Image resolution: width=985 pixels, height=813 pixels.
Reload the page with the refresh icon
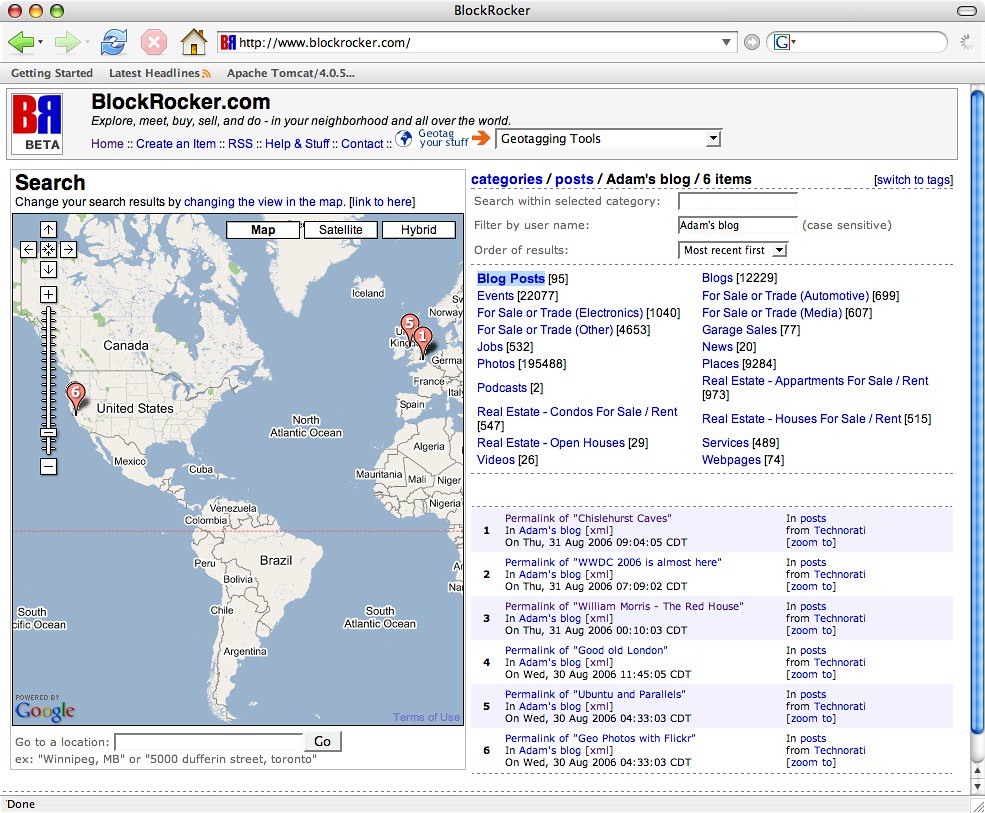[114, 42]
